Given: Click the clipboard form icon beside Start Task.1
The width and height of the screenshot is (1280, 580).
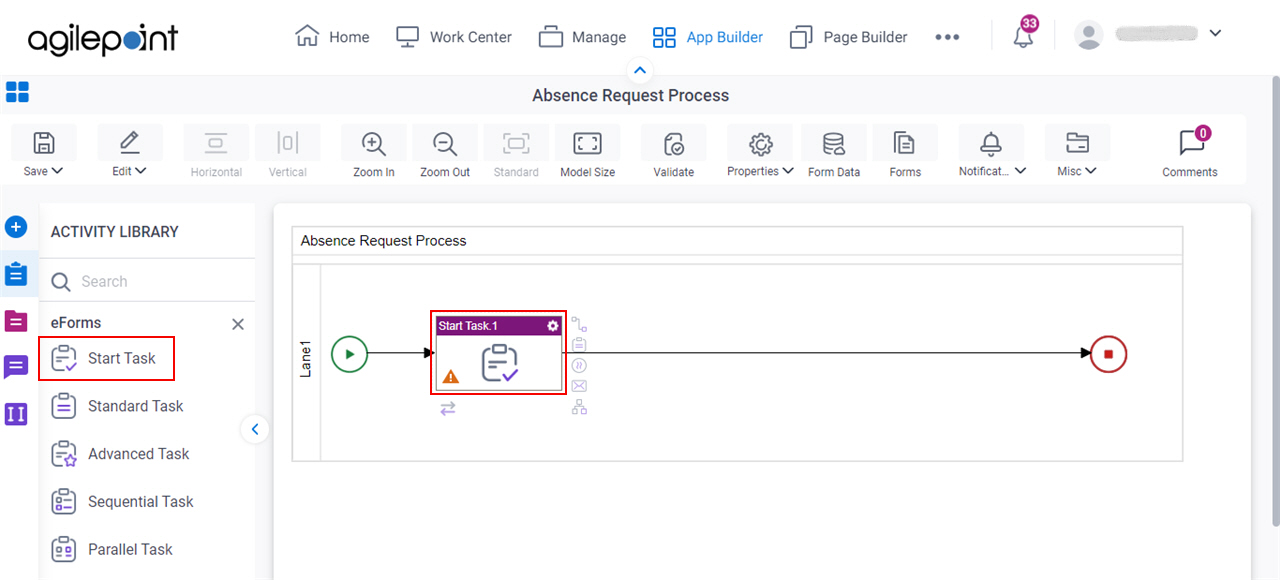Looking at the screenshot, I should [579, 345].
